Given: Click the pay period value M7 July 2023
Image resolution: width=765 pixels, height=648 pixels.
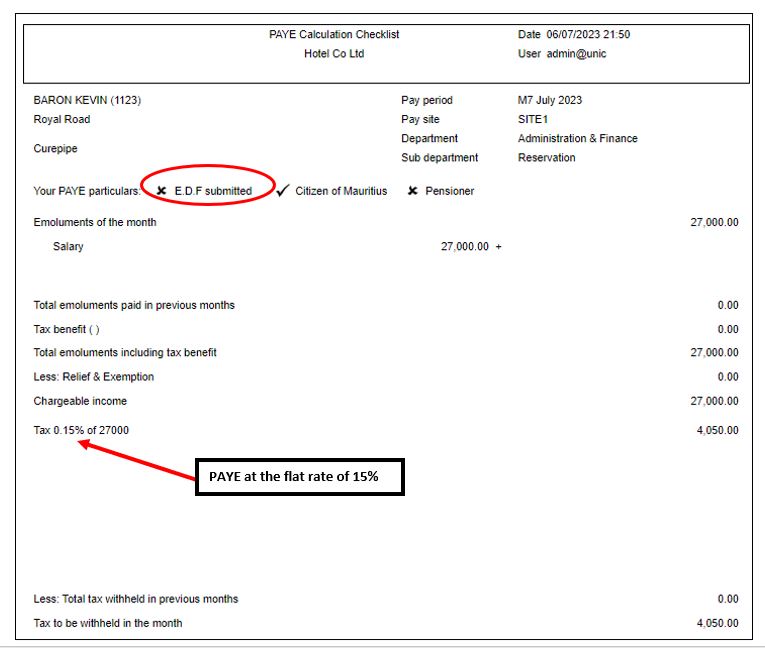Looking at the screenshot, I should (550, 100).
